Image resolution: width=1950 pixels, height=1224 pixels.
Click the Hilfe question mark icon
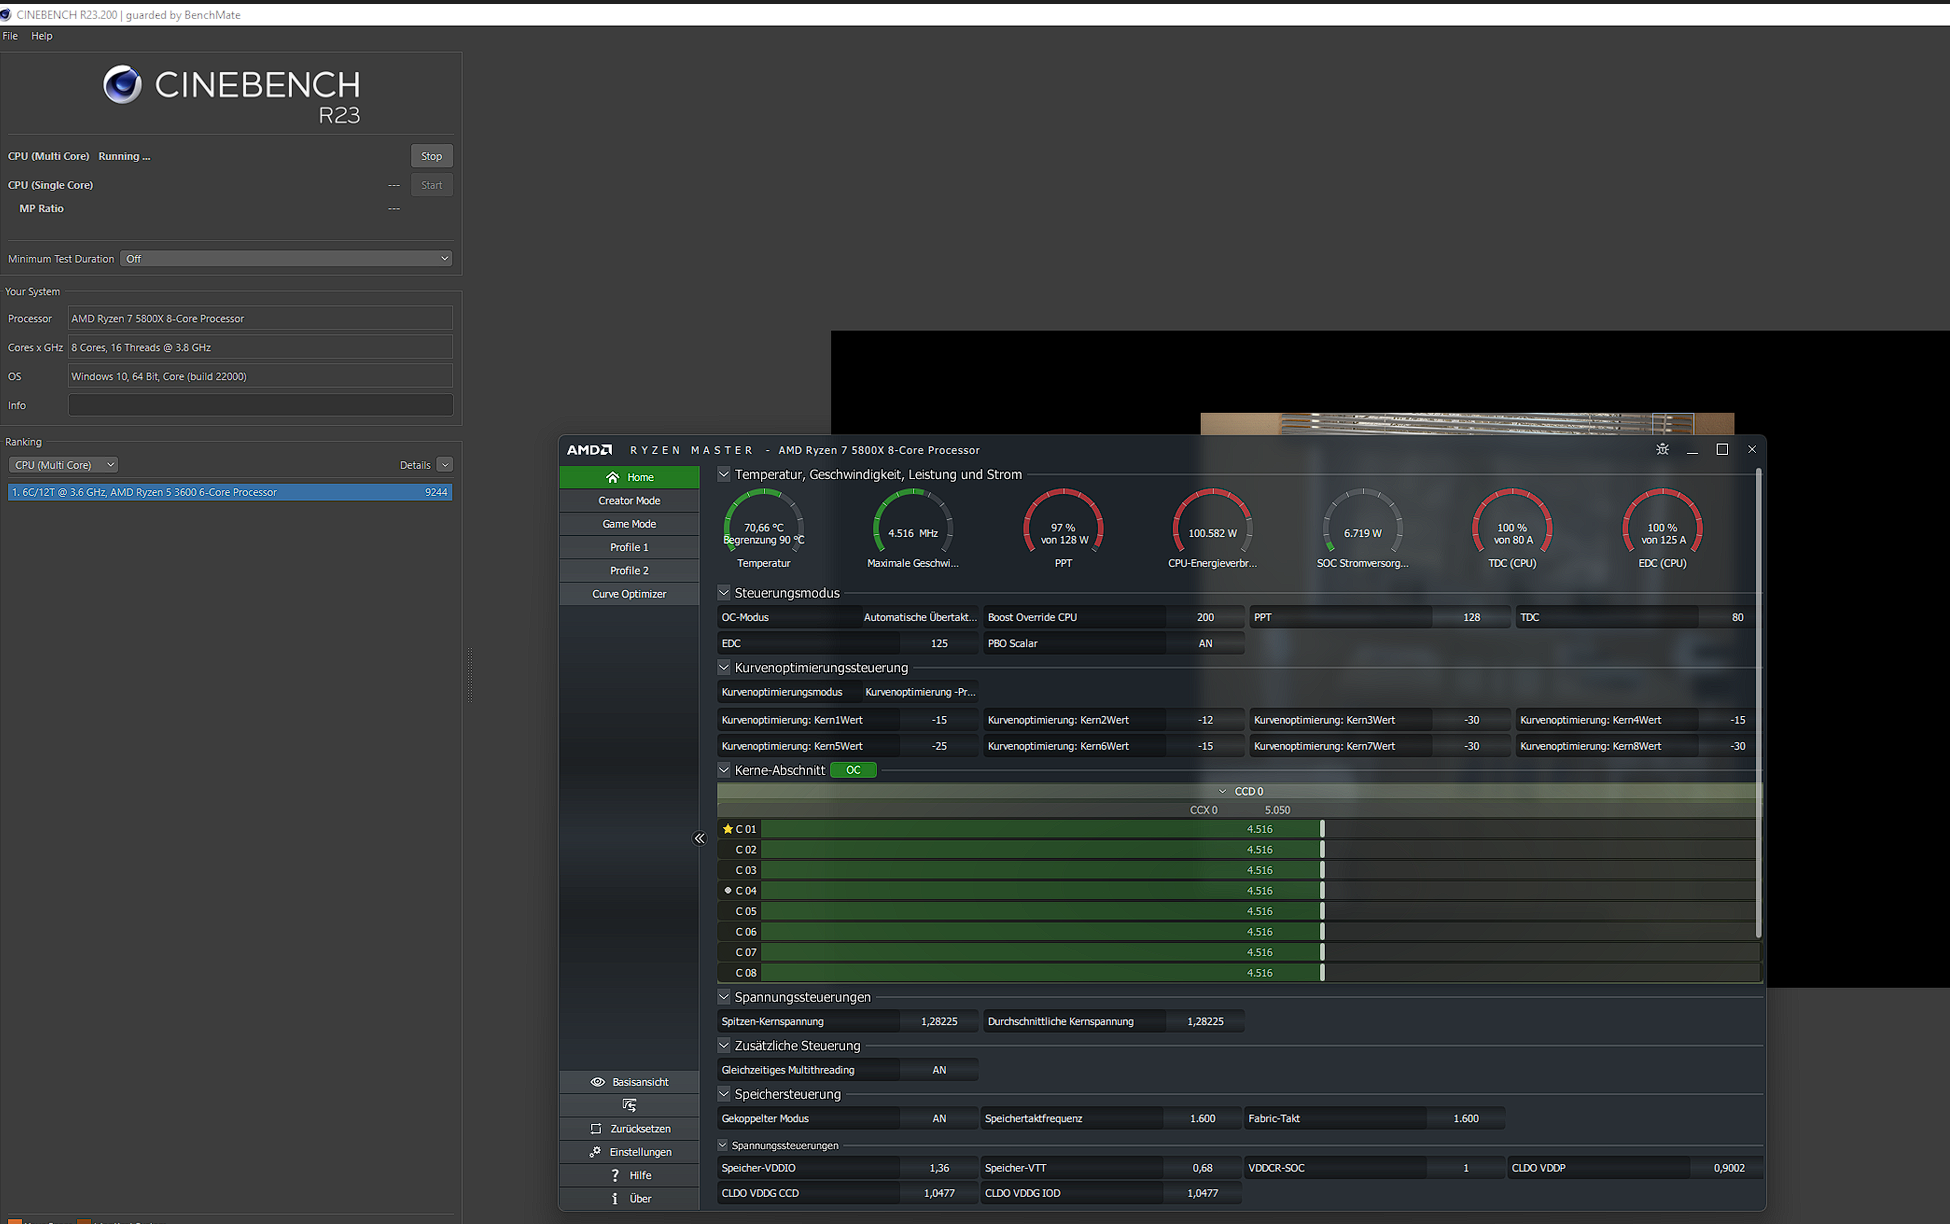coord(614,1176)
